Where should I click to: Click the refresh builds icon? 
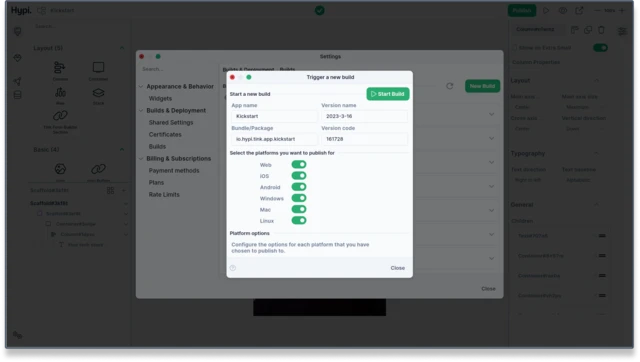click(449, 86)
